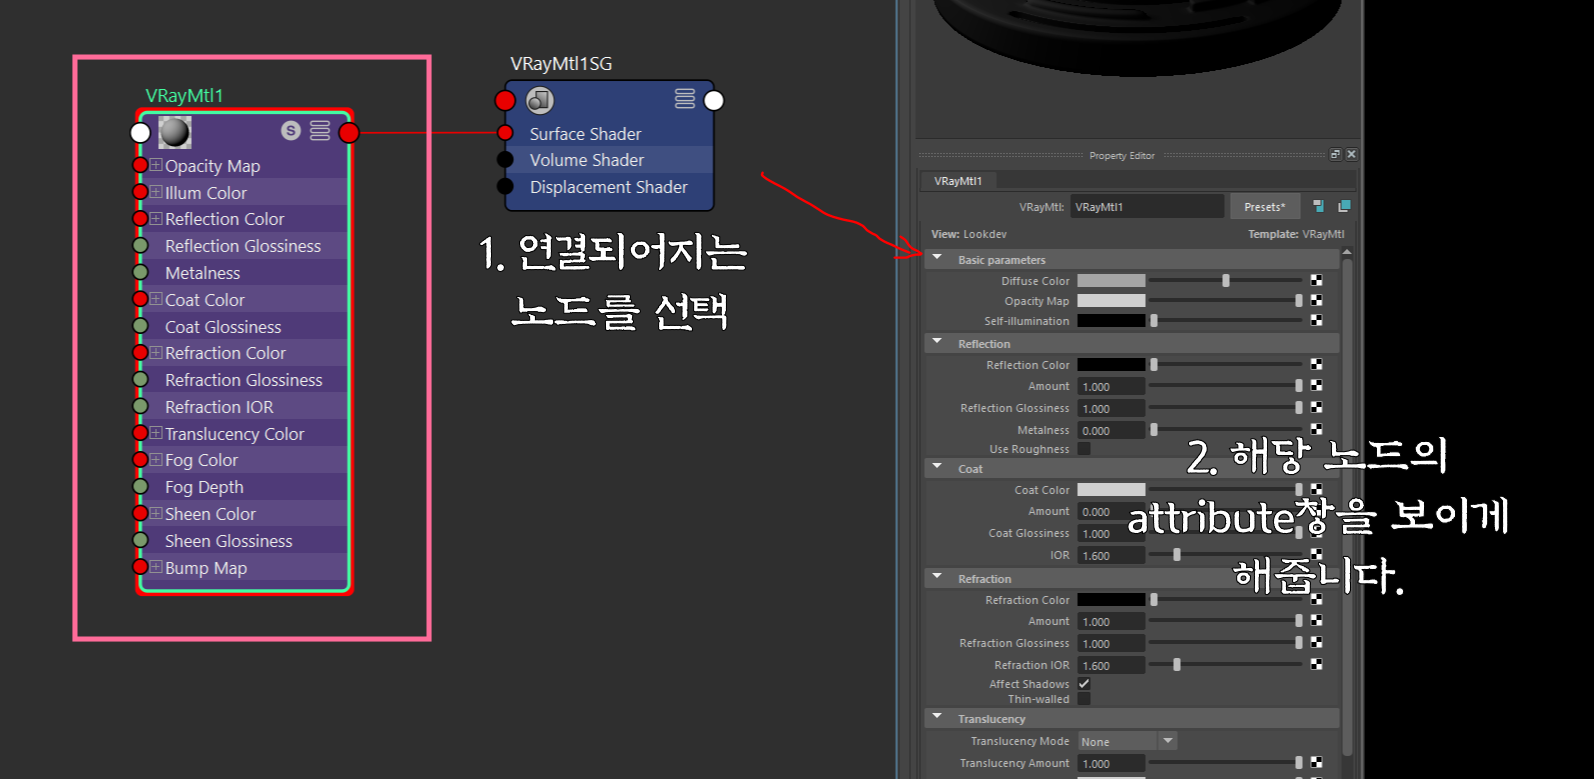
Task: Collapse the Basic parameters section
Action: (x=937, y=258)
